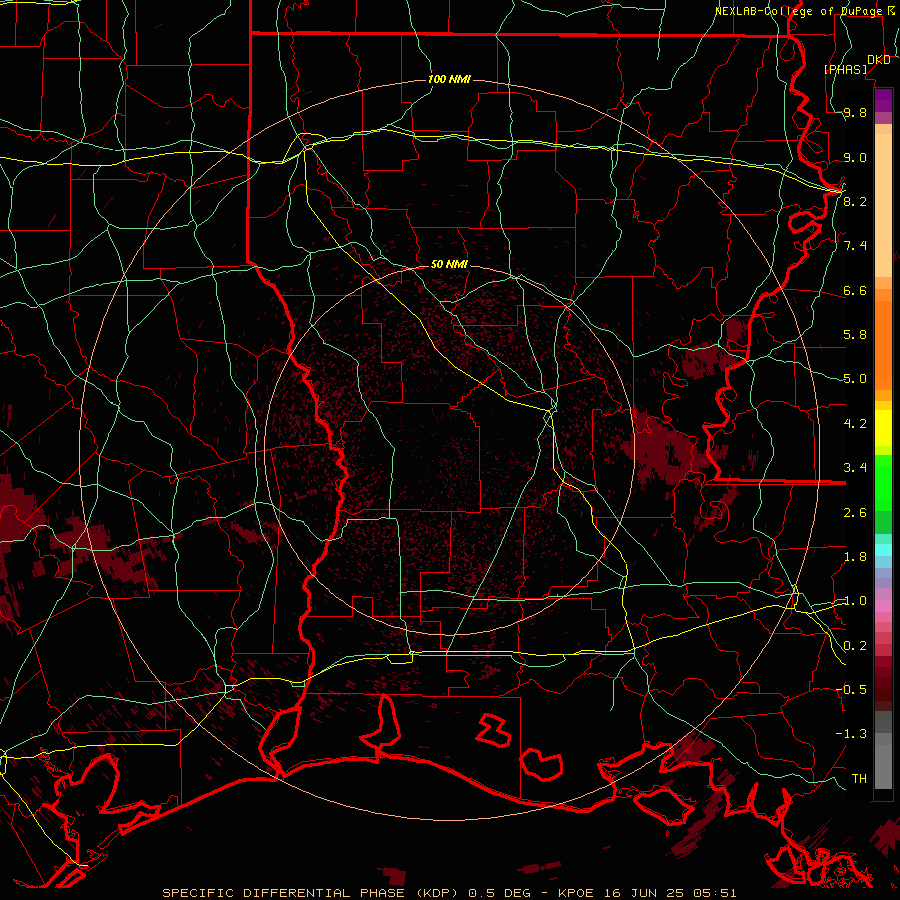
Task: Click the 3.4 scale value
Action: click(855, 468)
